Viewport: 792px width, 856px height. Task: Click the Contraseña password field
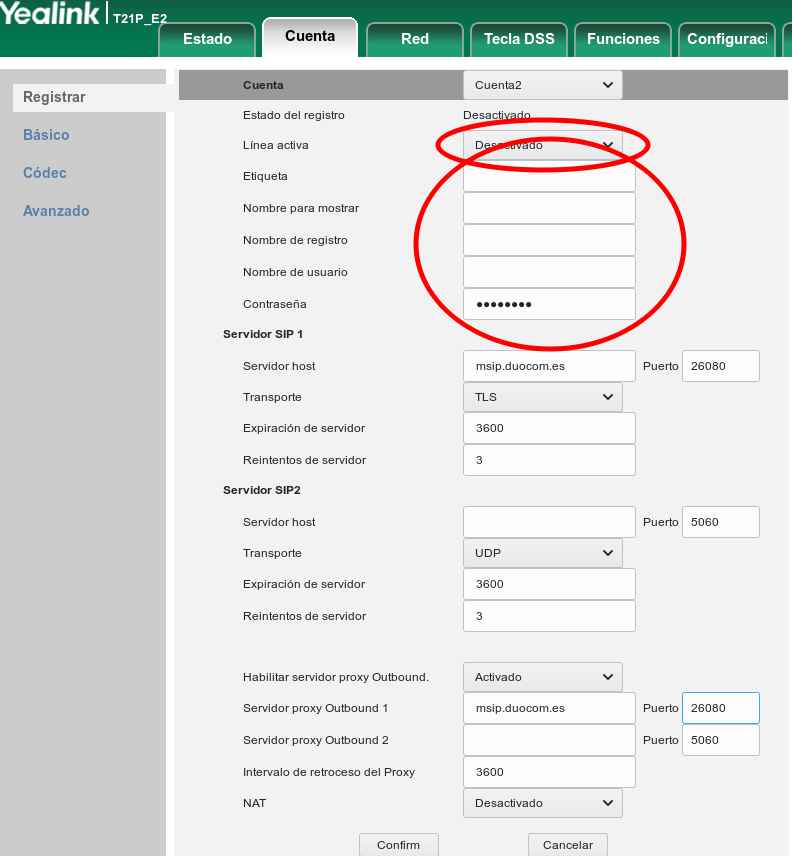coord(549,304)
